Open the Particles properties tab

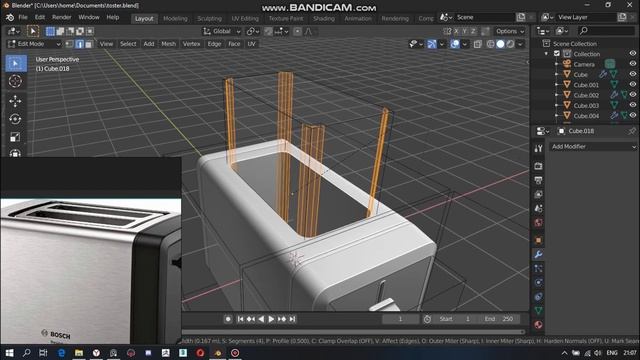click(538, 269)
